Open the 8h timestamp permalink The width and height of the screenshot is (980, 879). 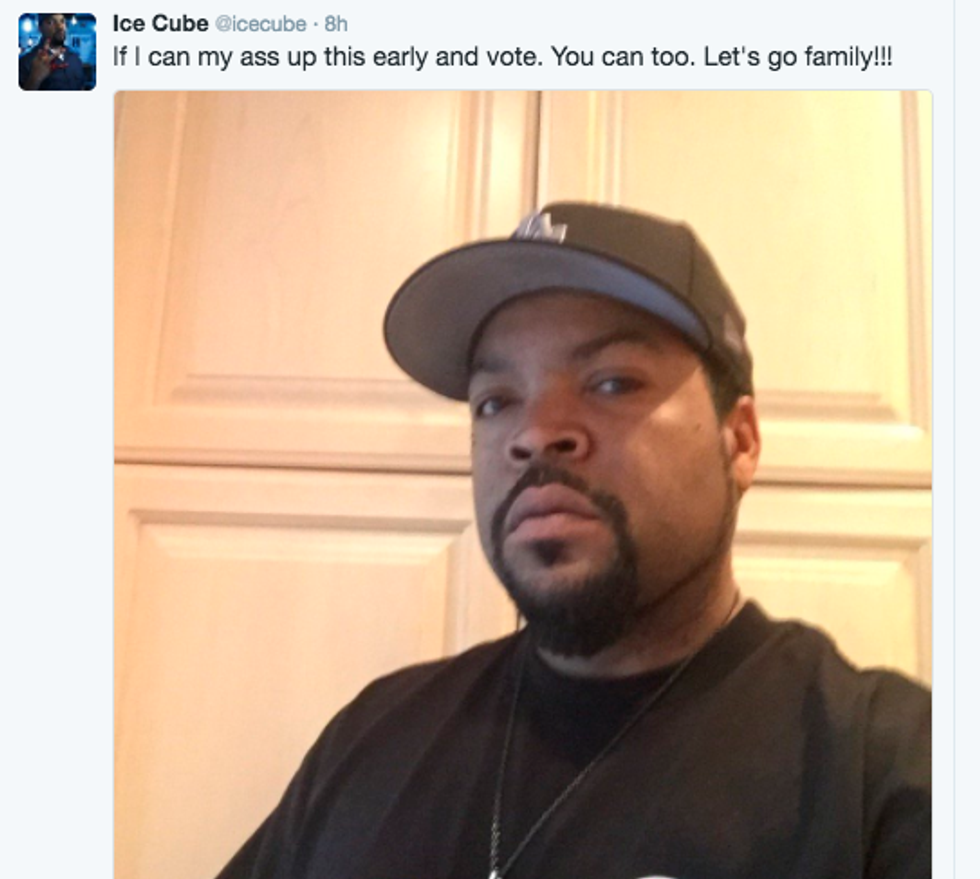[336, 24]
